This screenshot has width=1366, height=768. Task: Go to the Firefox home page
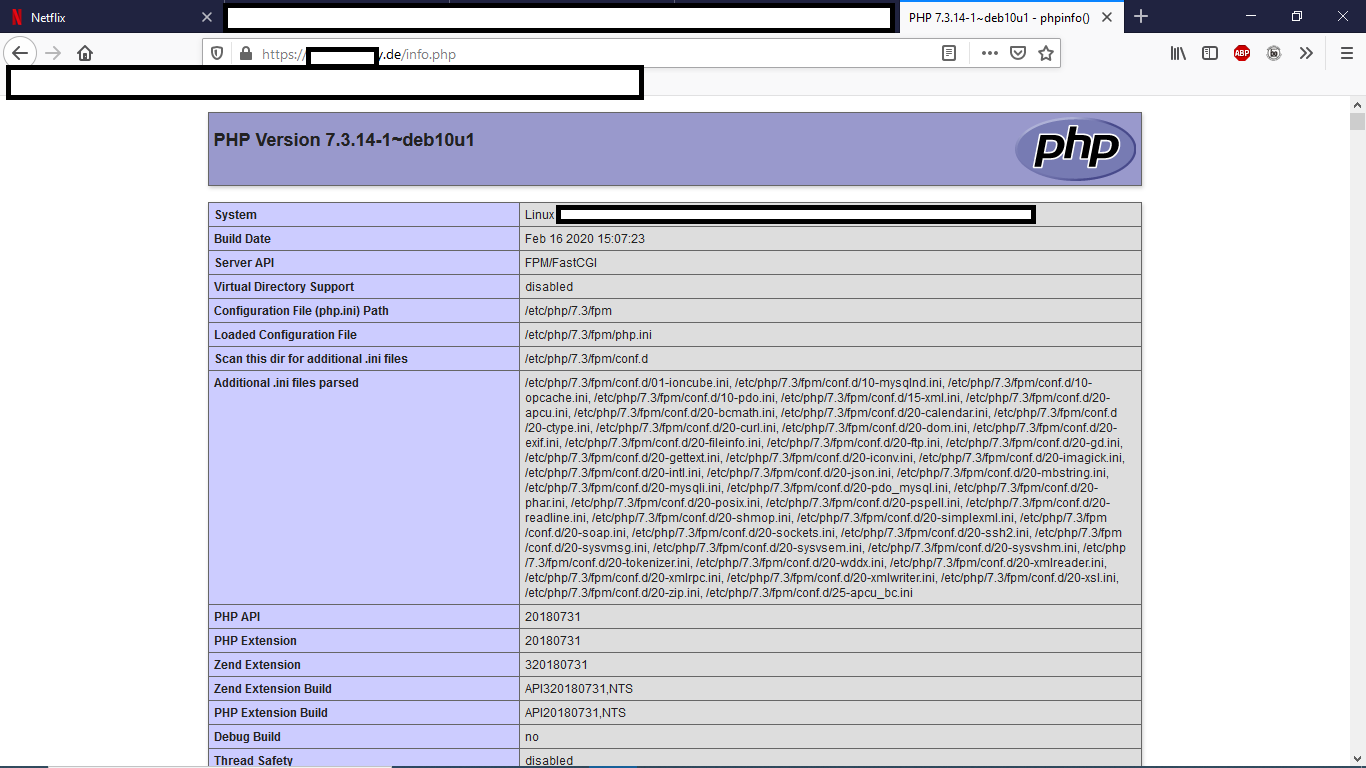[85, 54]
